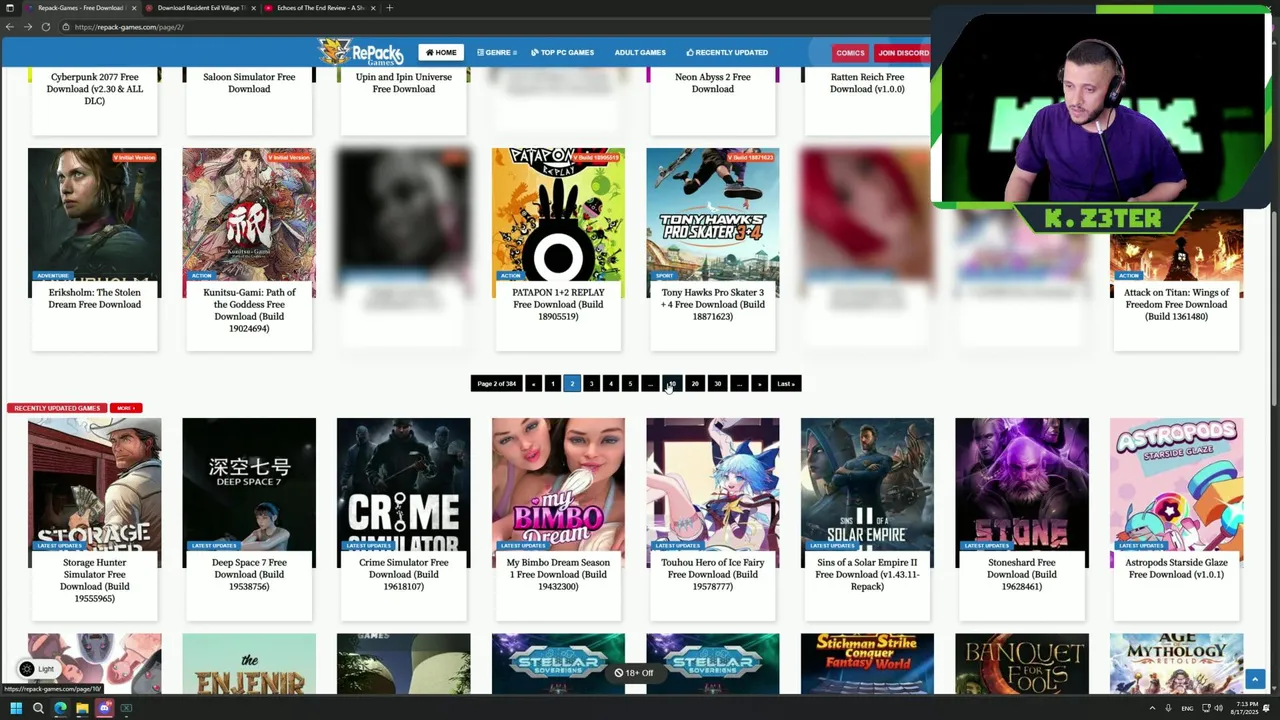Open TOP PC GAMES menu item

point(562,52)
